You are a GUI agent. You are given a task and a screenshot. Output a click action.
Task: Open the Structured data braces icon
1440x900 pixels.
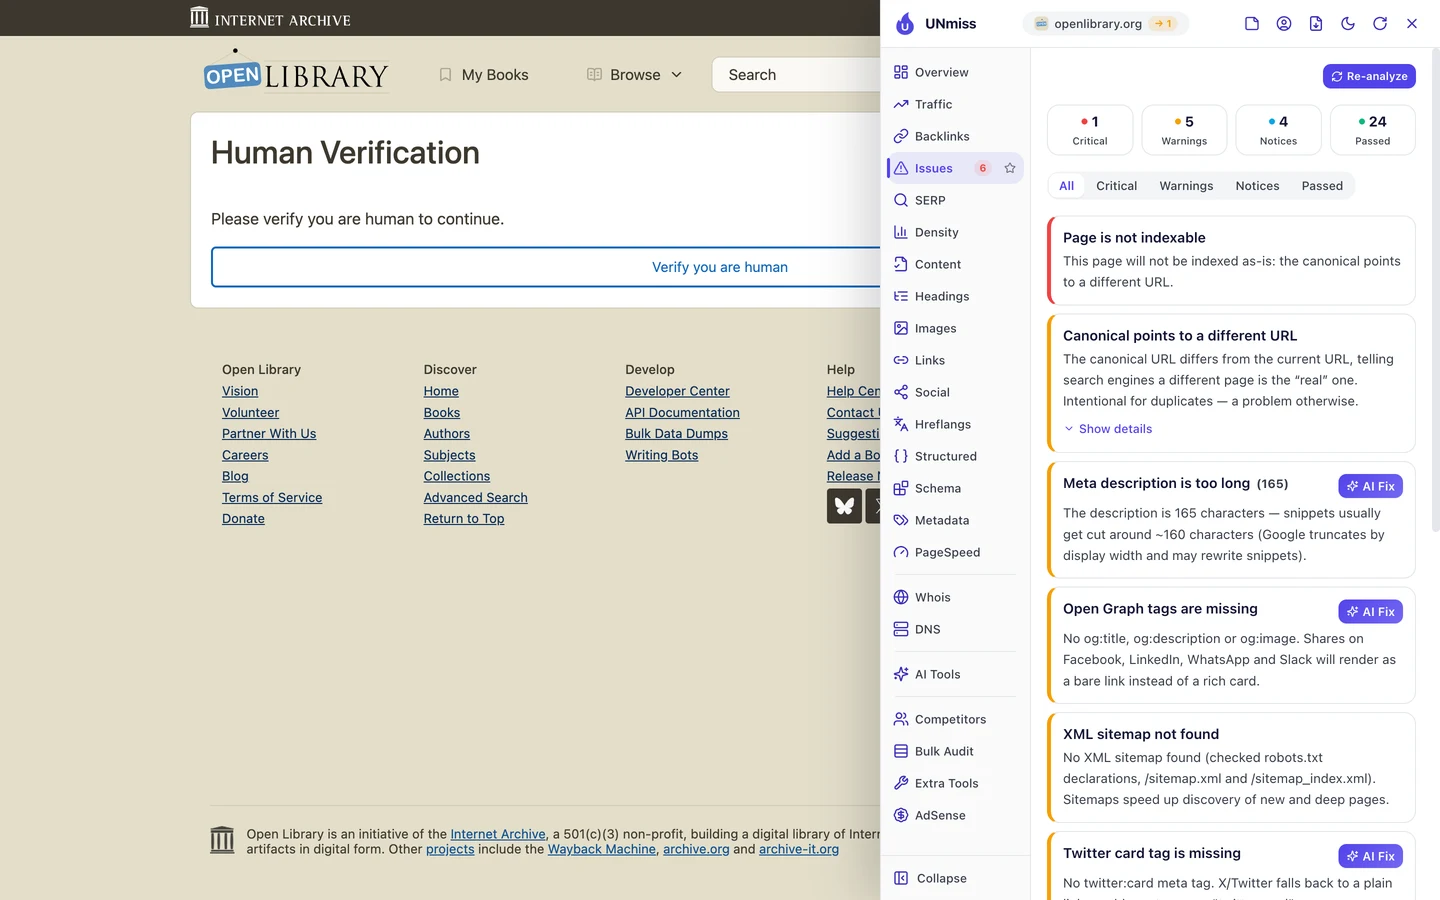(x=901, y=456)
